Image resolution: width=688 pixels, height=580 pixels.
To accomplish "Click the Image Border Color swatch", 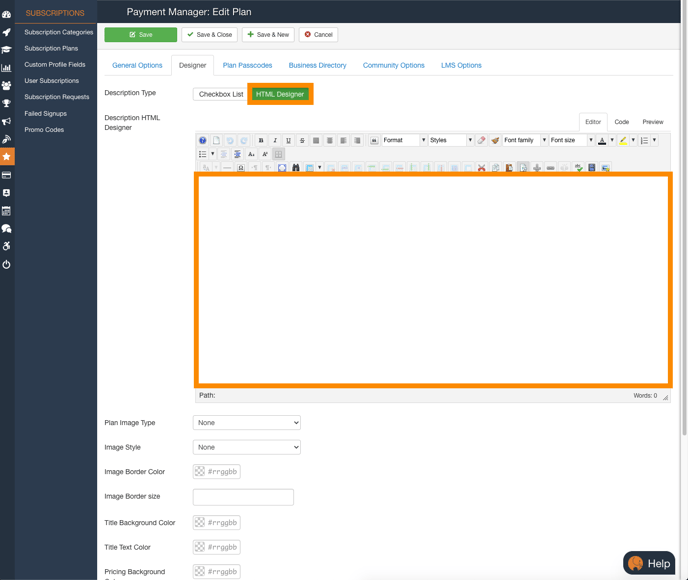I will [200, 472].
